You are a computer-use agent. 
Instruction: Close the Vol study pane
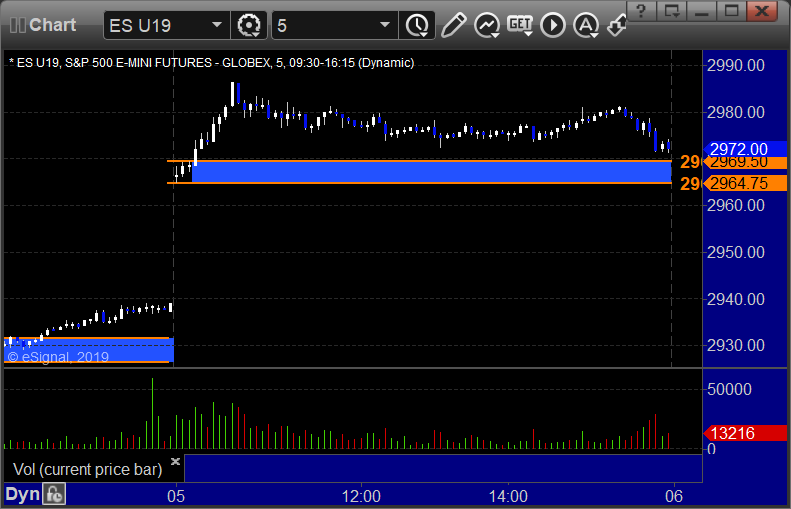(x=176, y=461)
